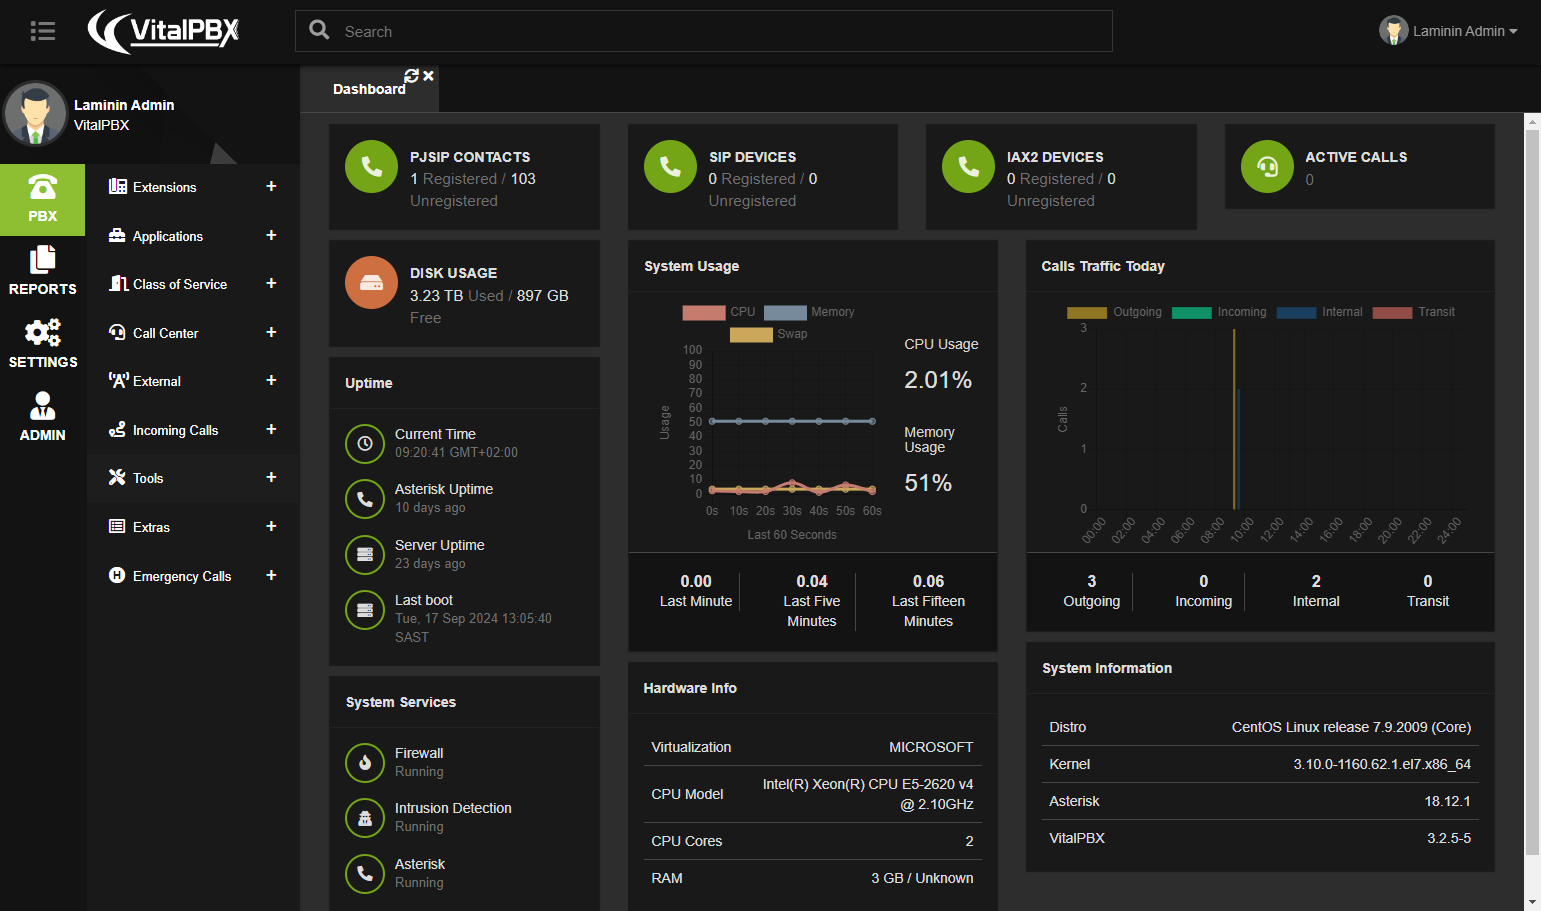Open the Extras menu item
The image size is (1541, 911).
coord(193,527)
